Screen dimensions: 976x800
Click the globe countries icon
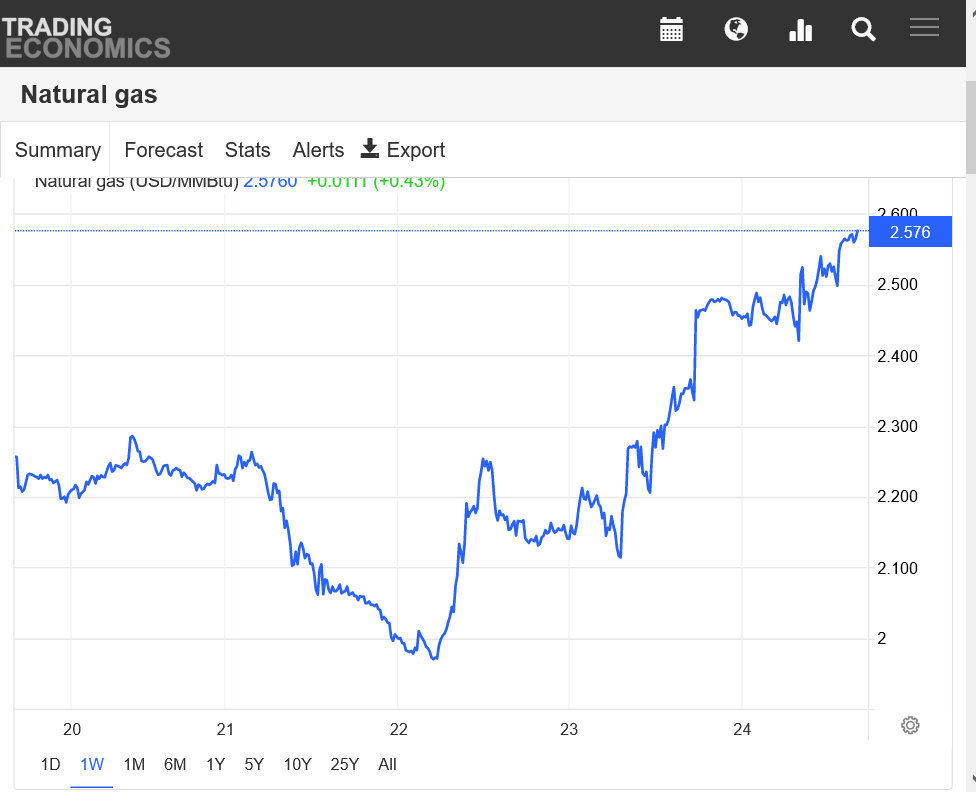click(736, 30)
